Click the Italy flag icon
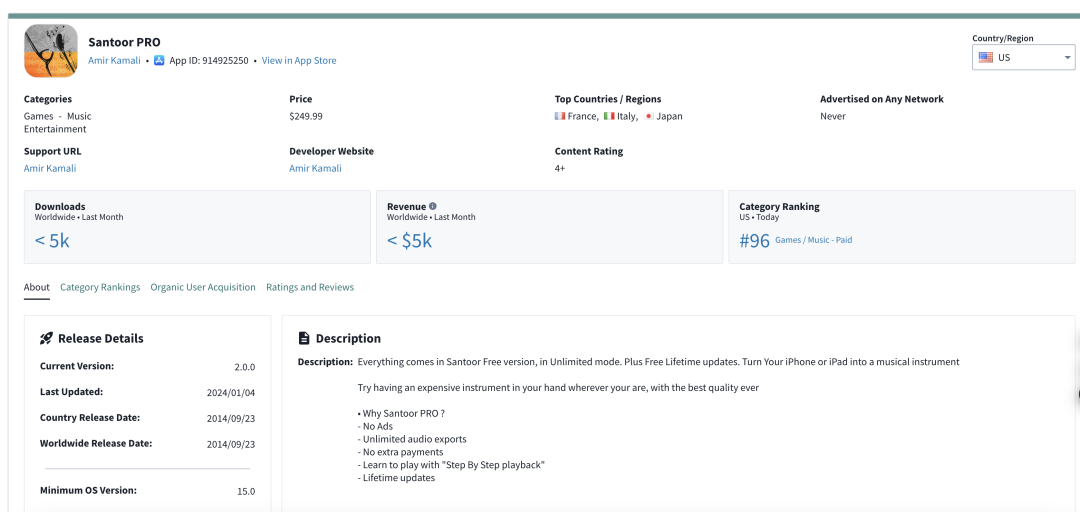 click(x=609, y=116)
